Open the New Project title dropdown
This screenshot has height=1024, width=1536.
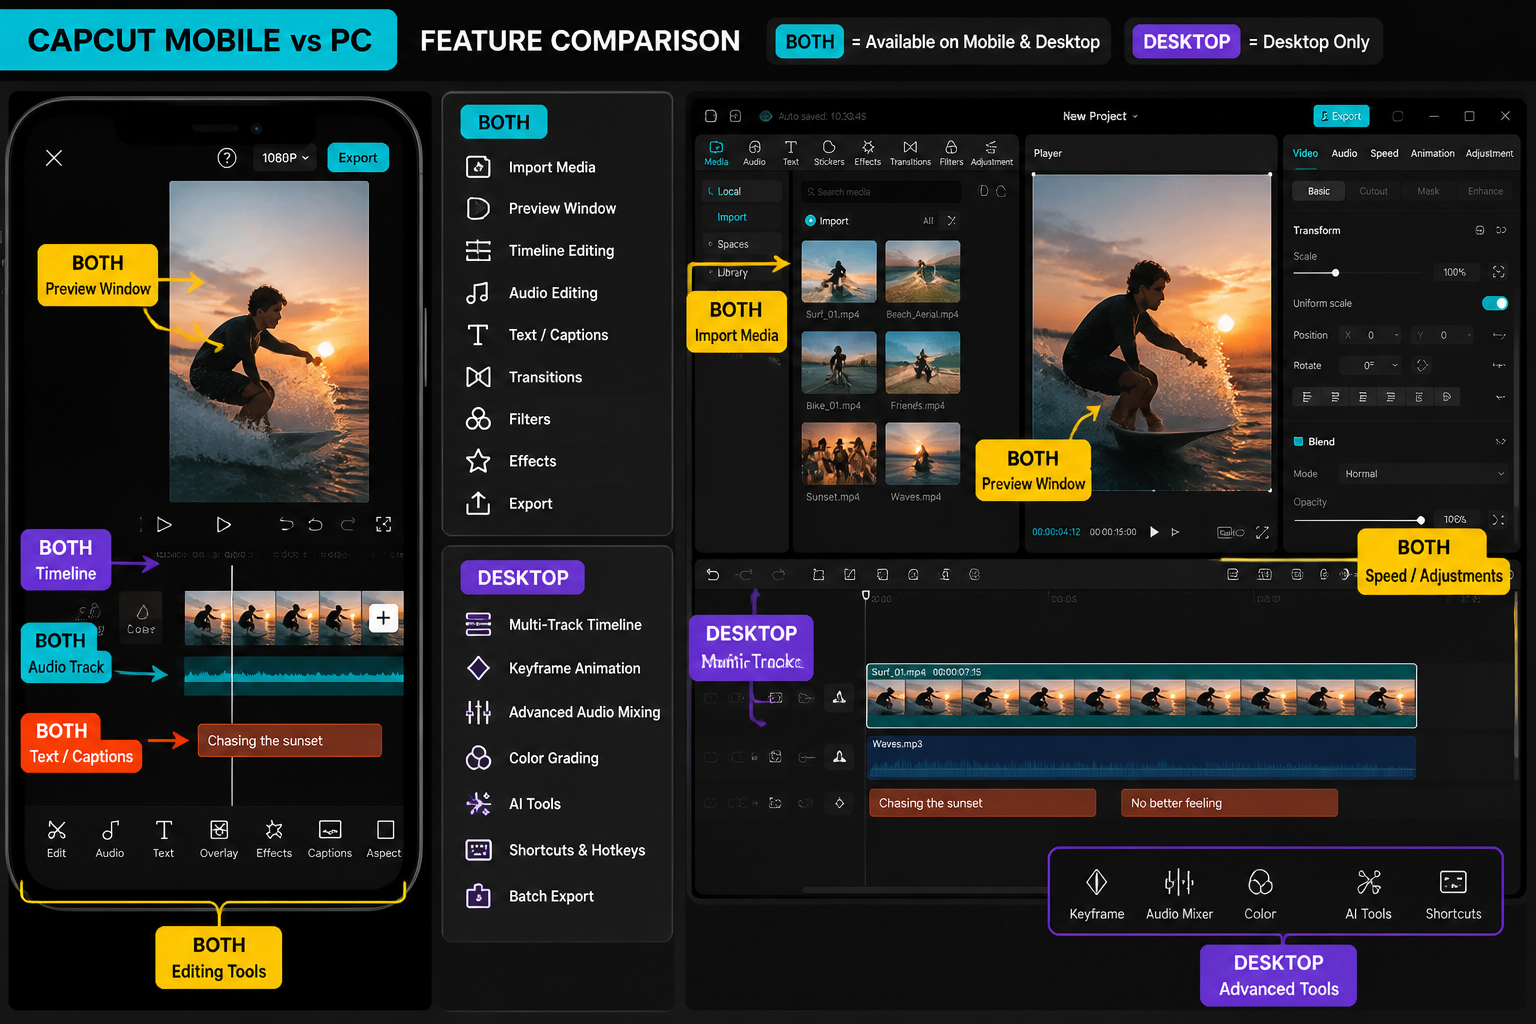(1100, 116)
